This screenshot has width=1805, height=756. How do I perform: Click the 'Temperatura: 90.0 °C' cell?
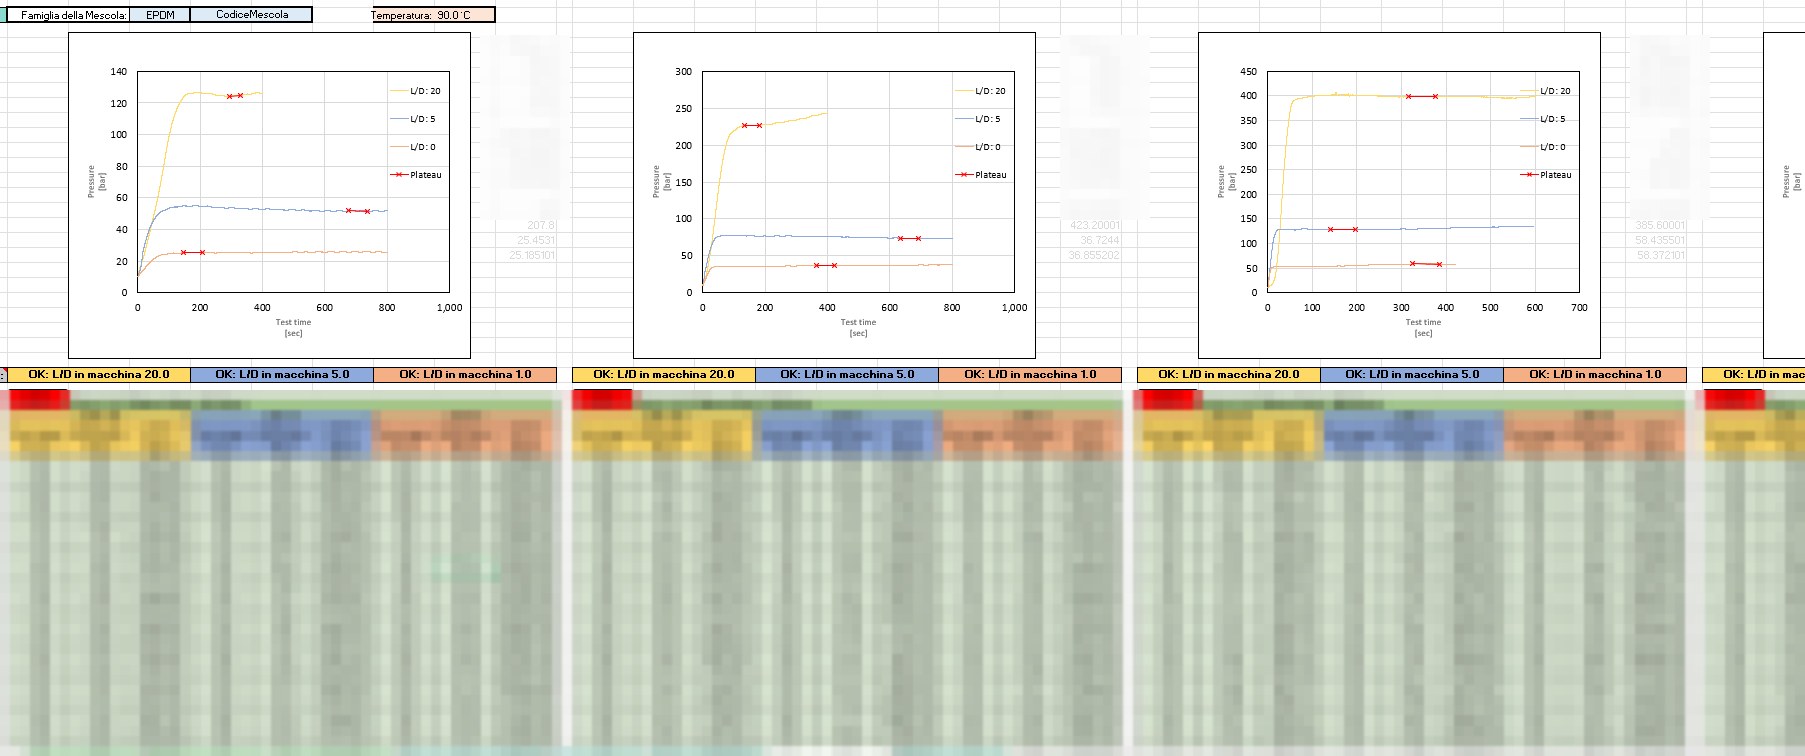point(432,15)
